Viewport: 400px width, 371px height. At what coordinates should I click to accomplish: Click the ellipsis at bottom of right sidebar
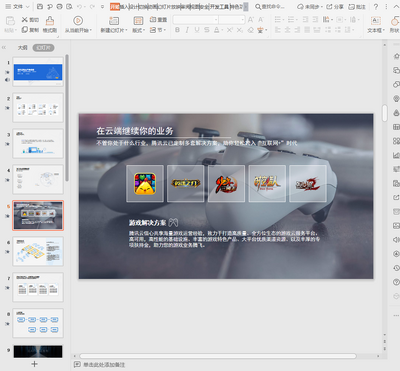[x=396, y=315]
